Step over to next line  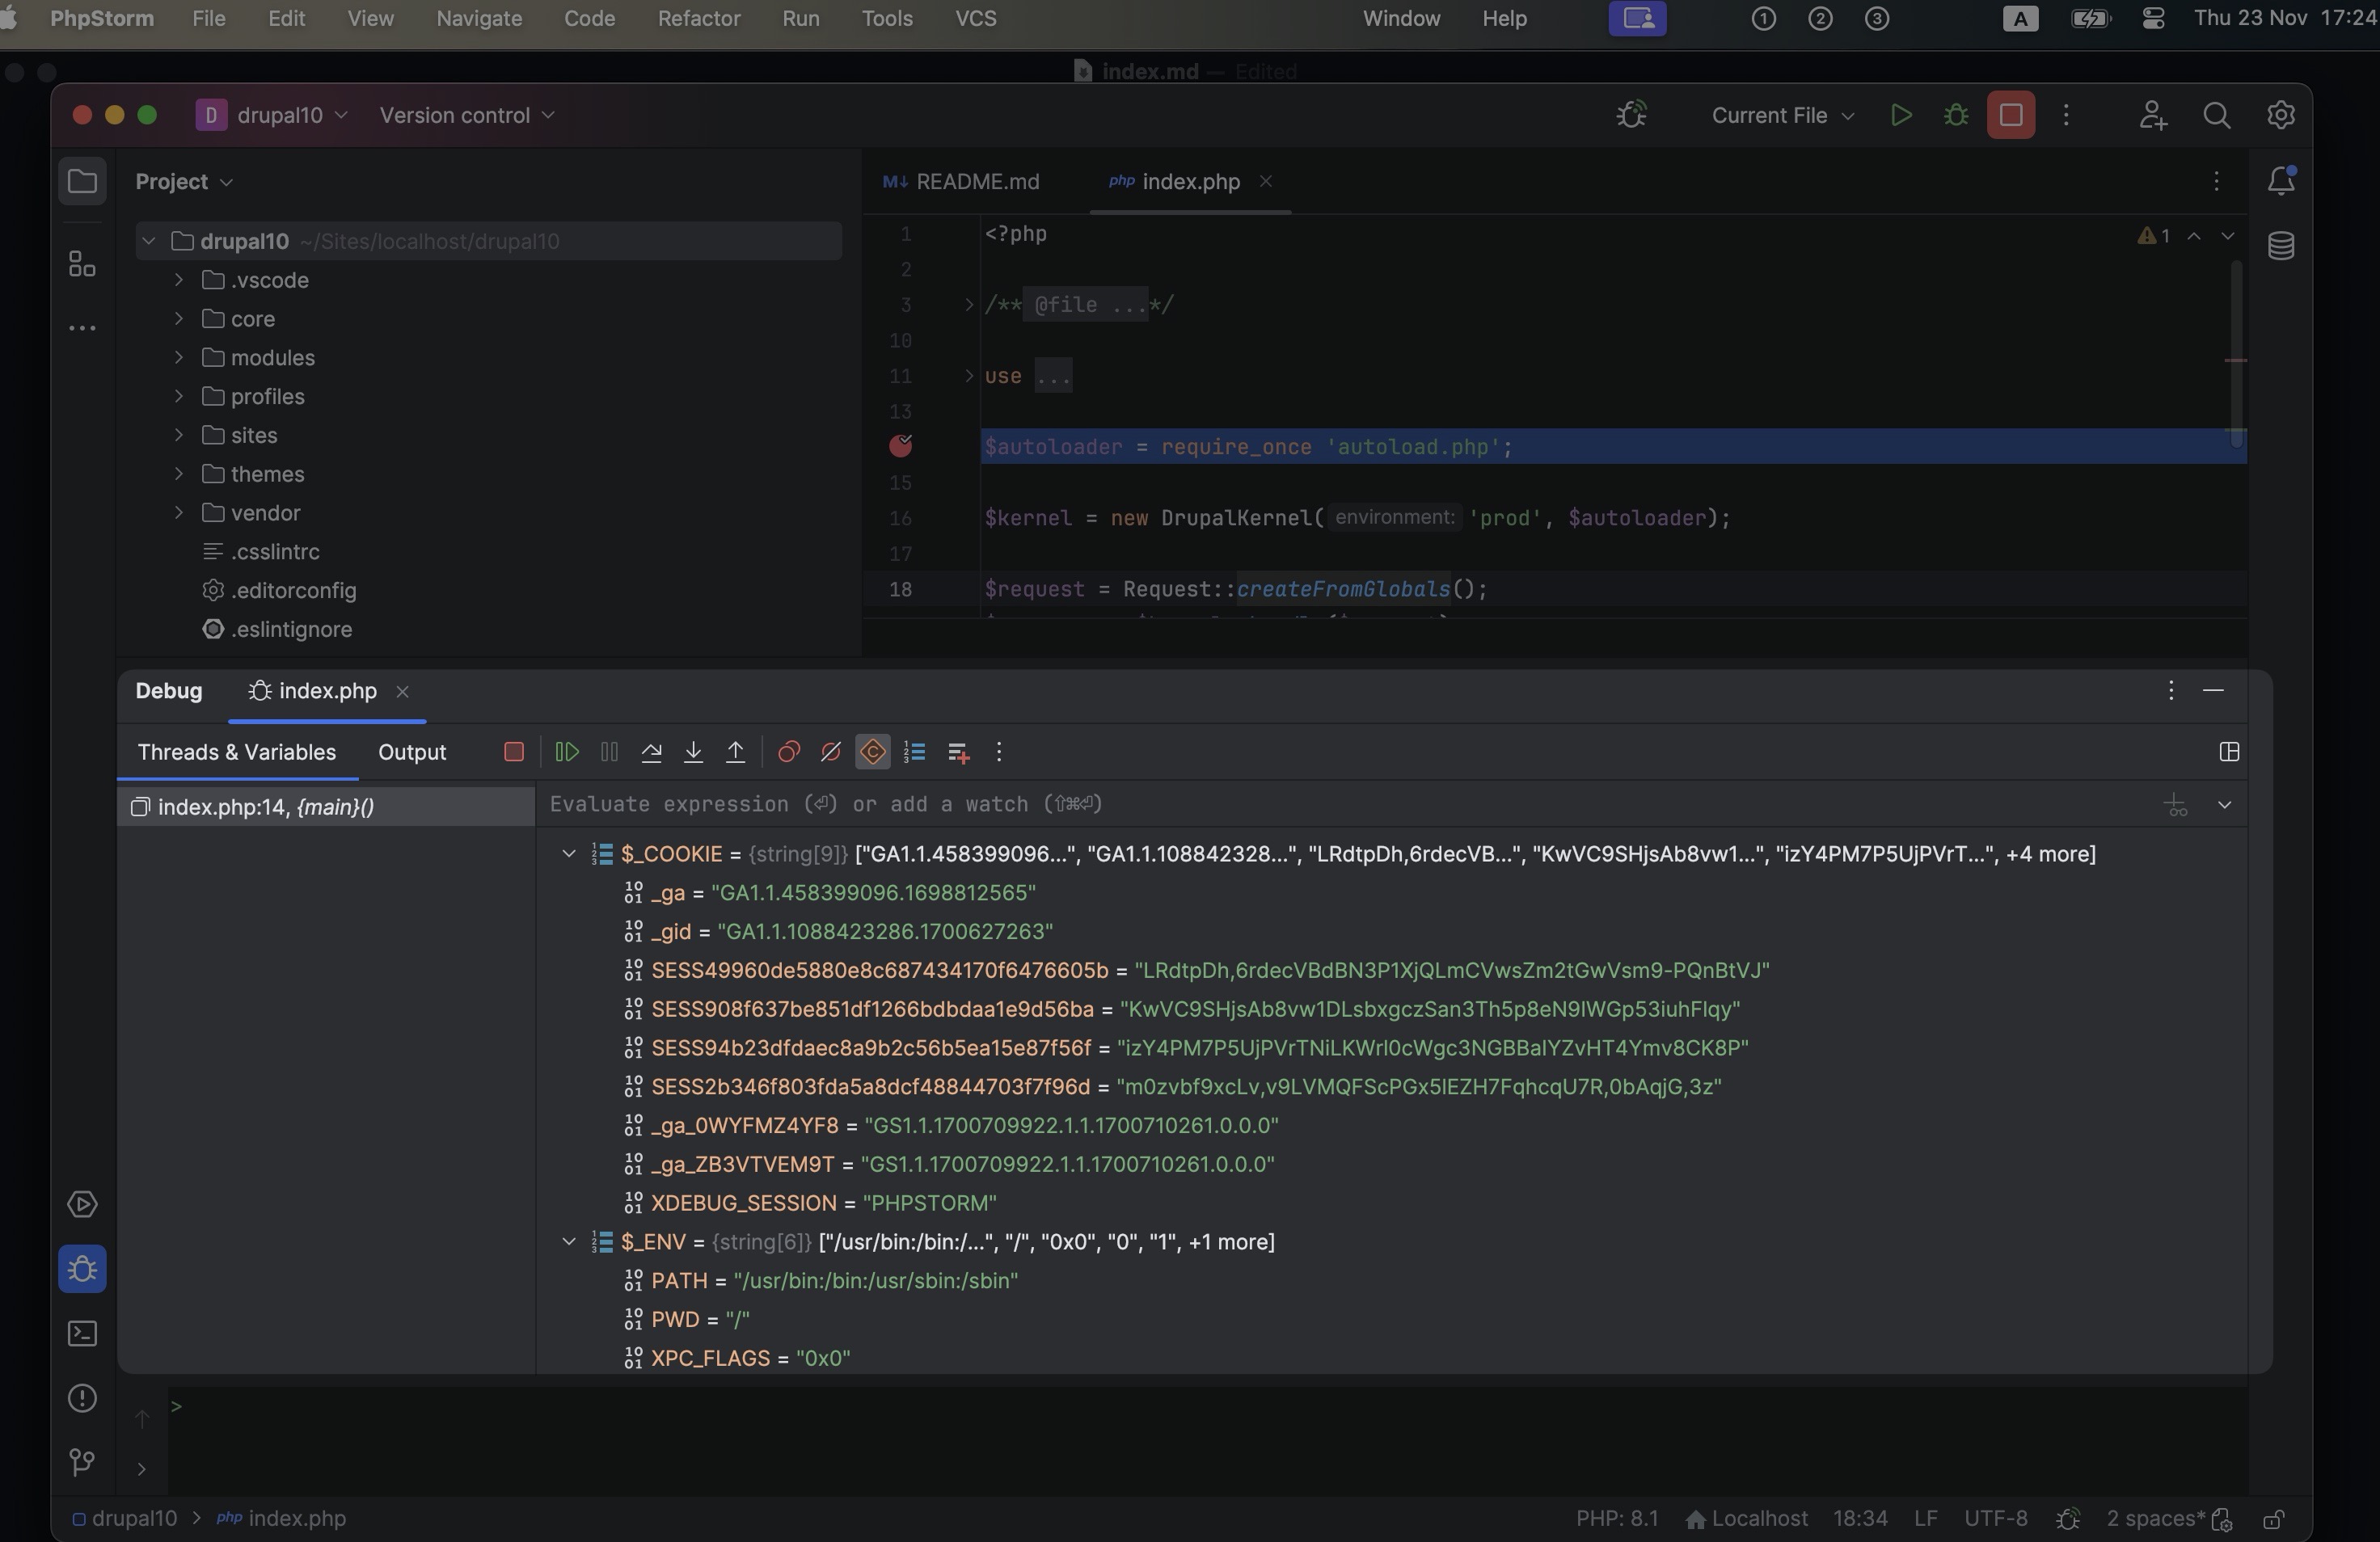coord(651,752)
